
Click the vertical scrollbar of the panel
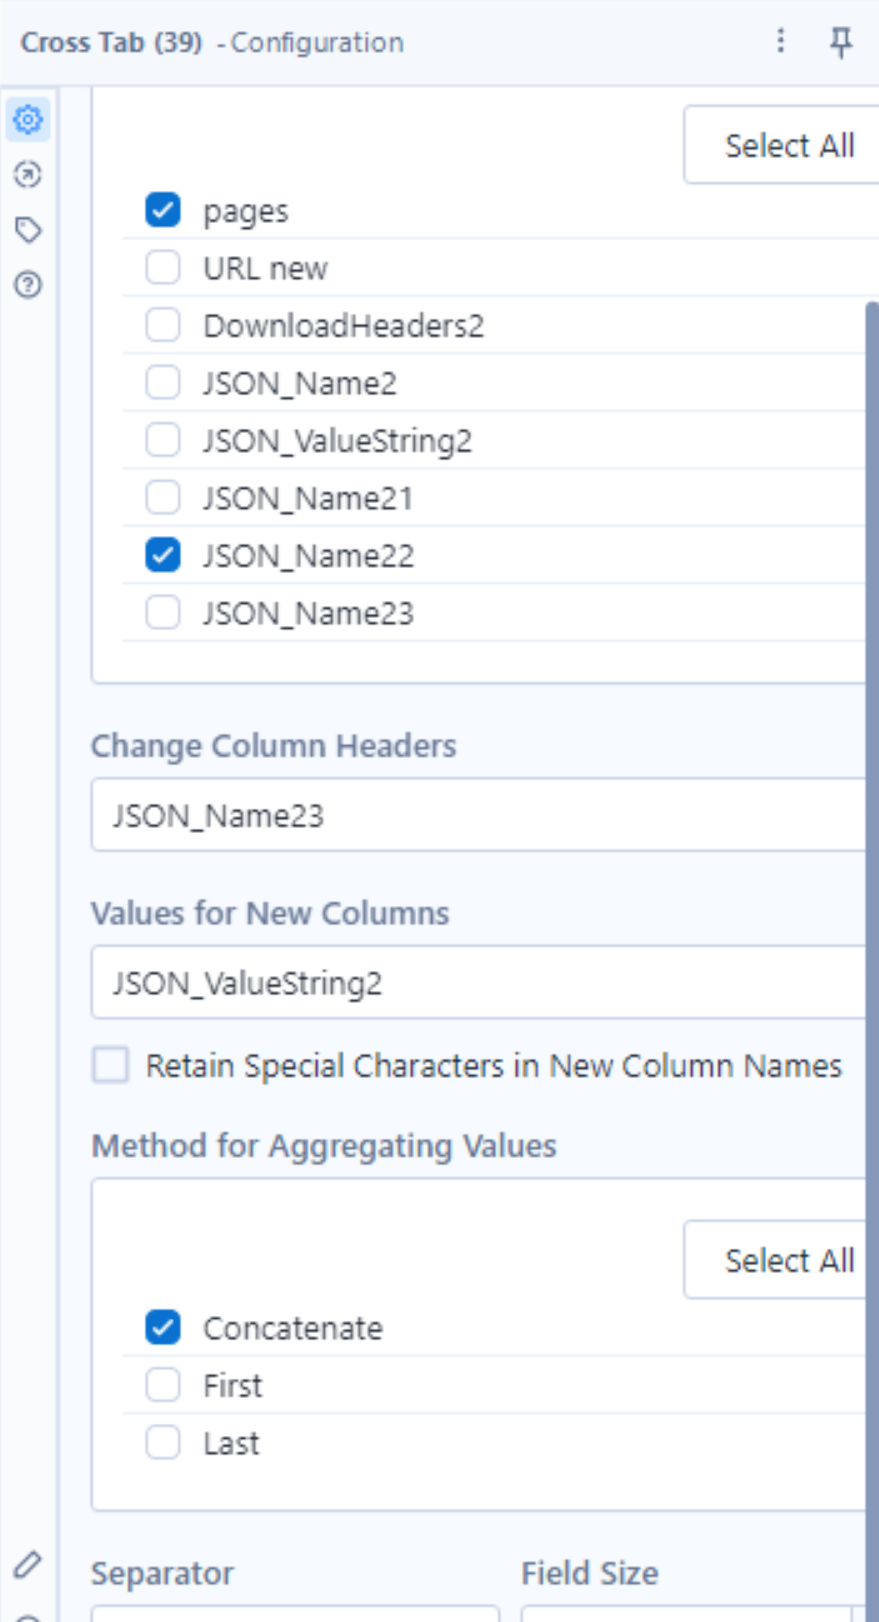click(872, 900)
